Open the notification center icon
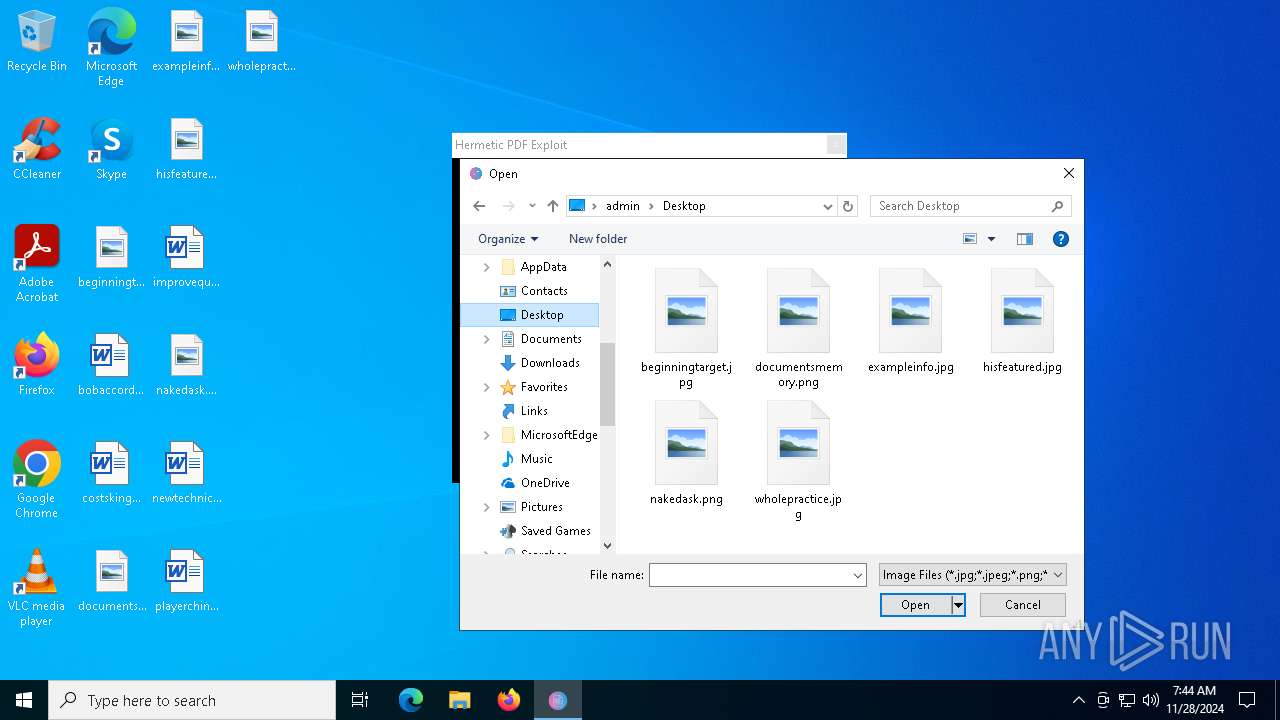 point(1247,700)
